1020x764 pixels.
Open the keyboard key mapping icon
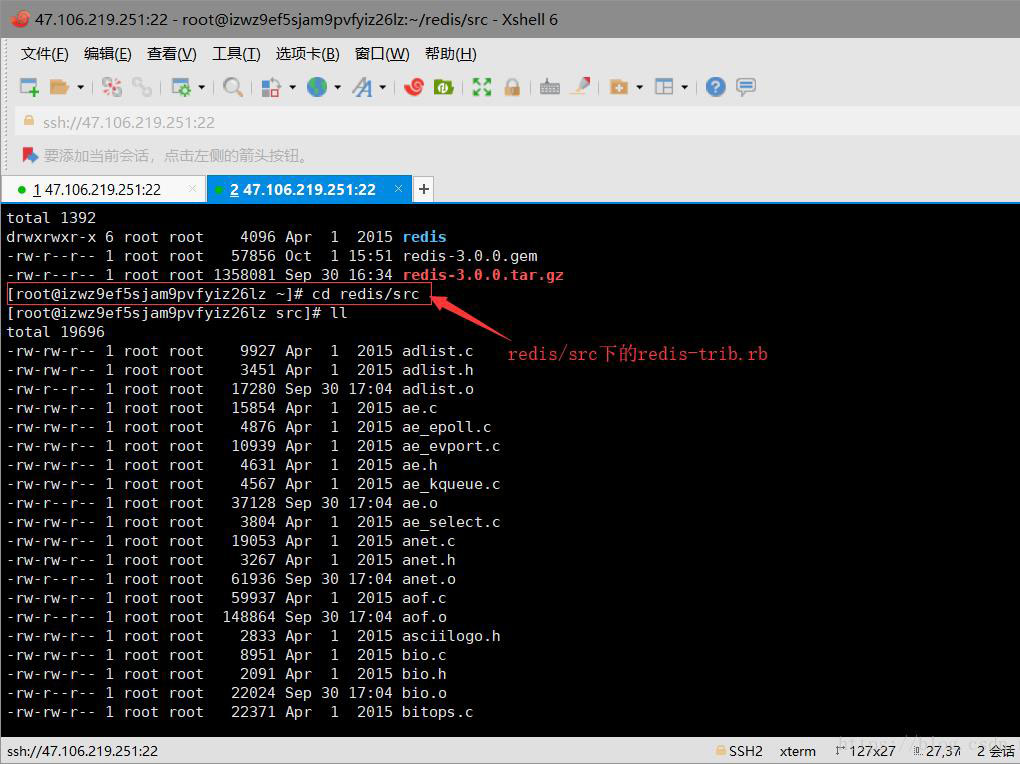coord(550,87)
